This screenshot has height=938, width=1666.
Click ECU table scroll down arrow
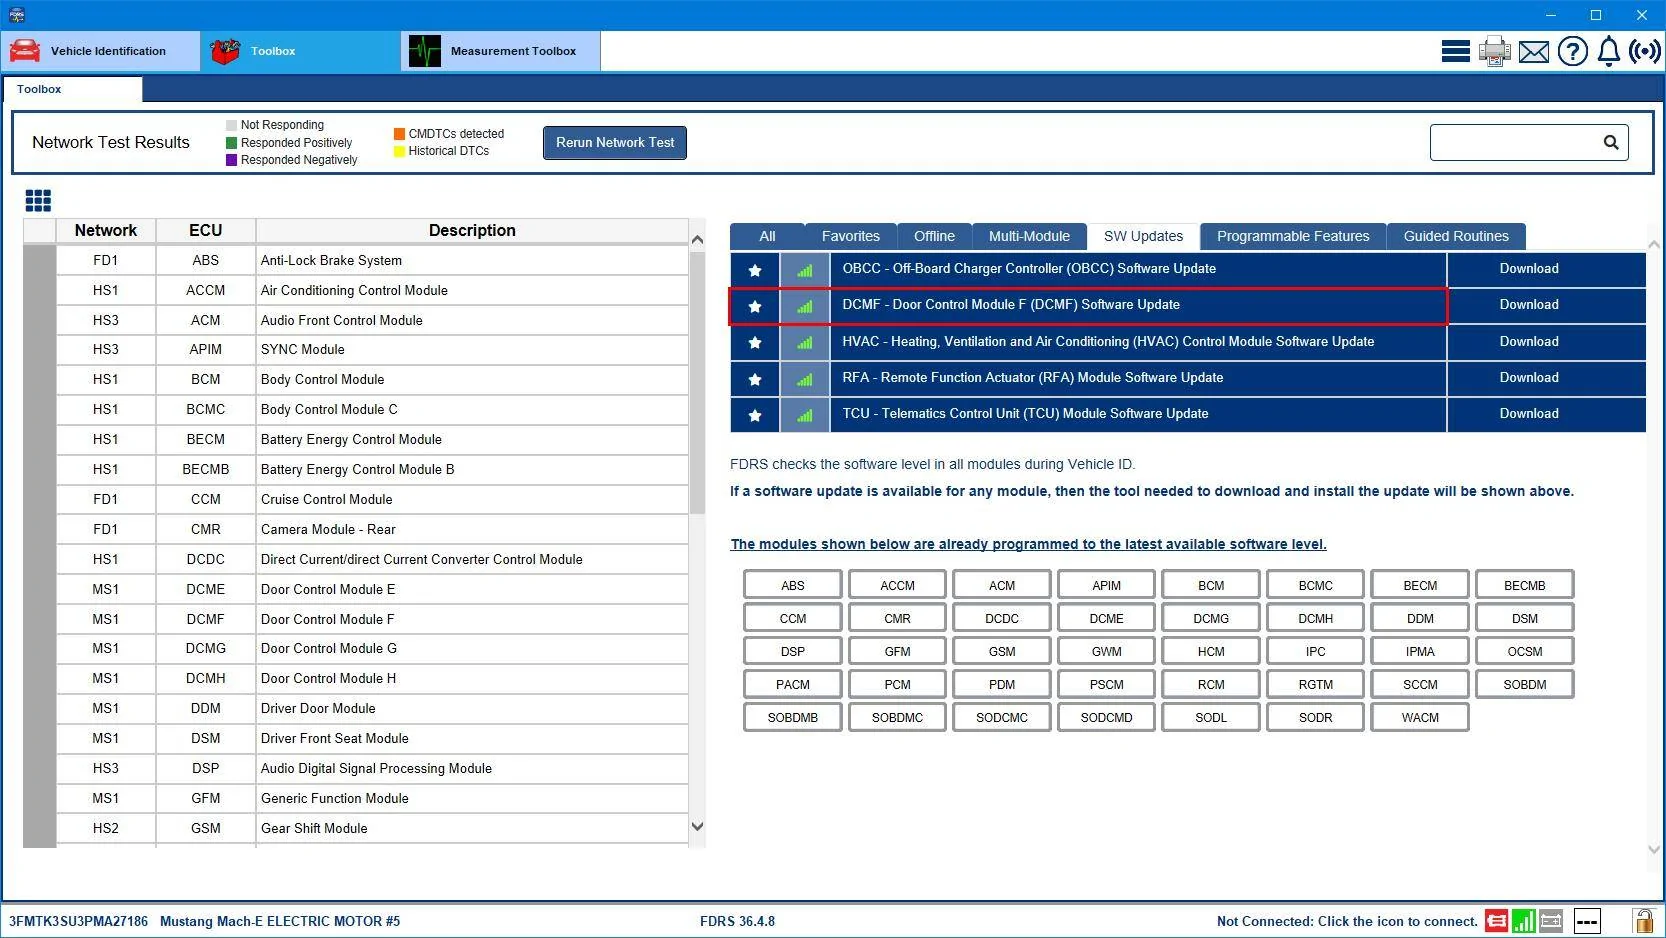click(x=697, y=827)
